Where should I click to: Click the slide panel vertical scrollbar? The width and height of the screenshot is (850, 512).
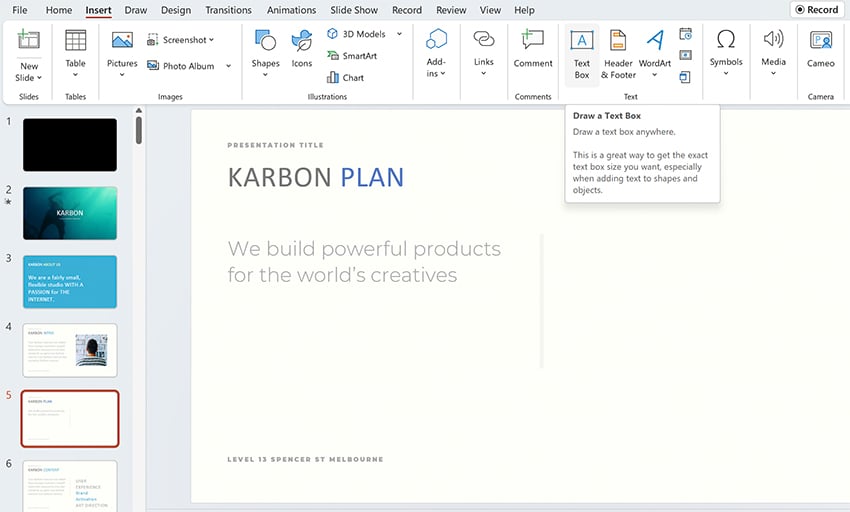pyautogui.click(x=138, y=130)
